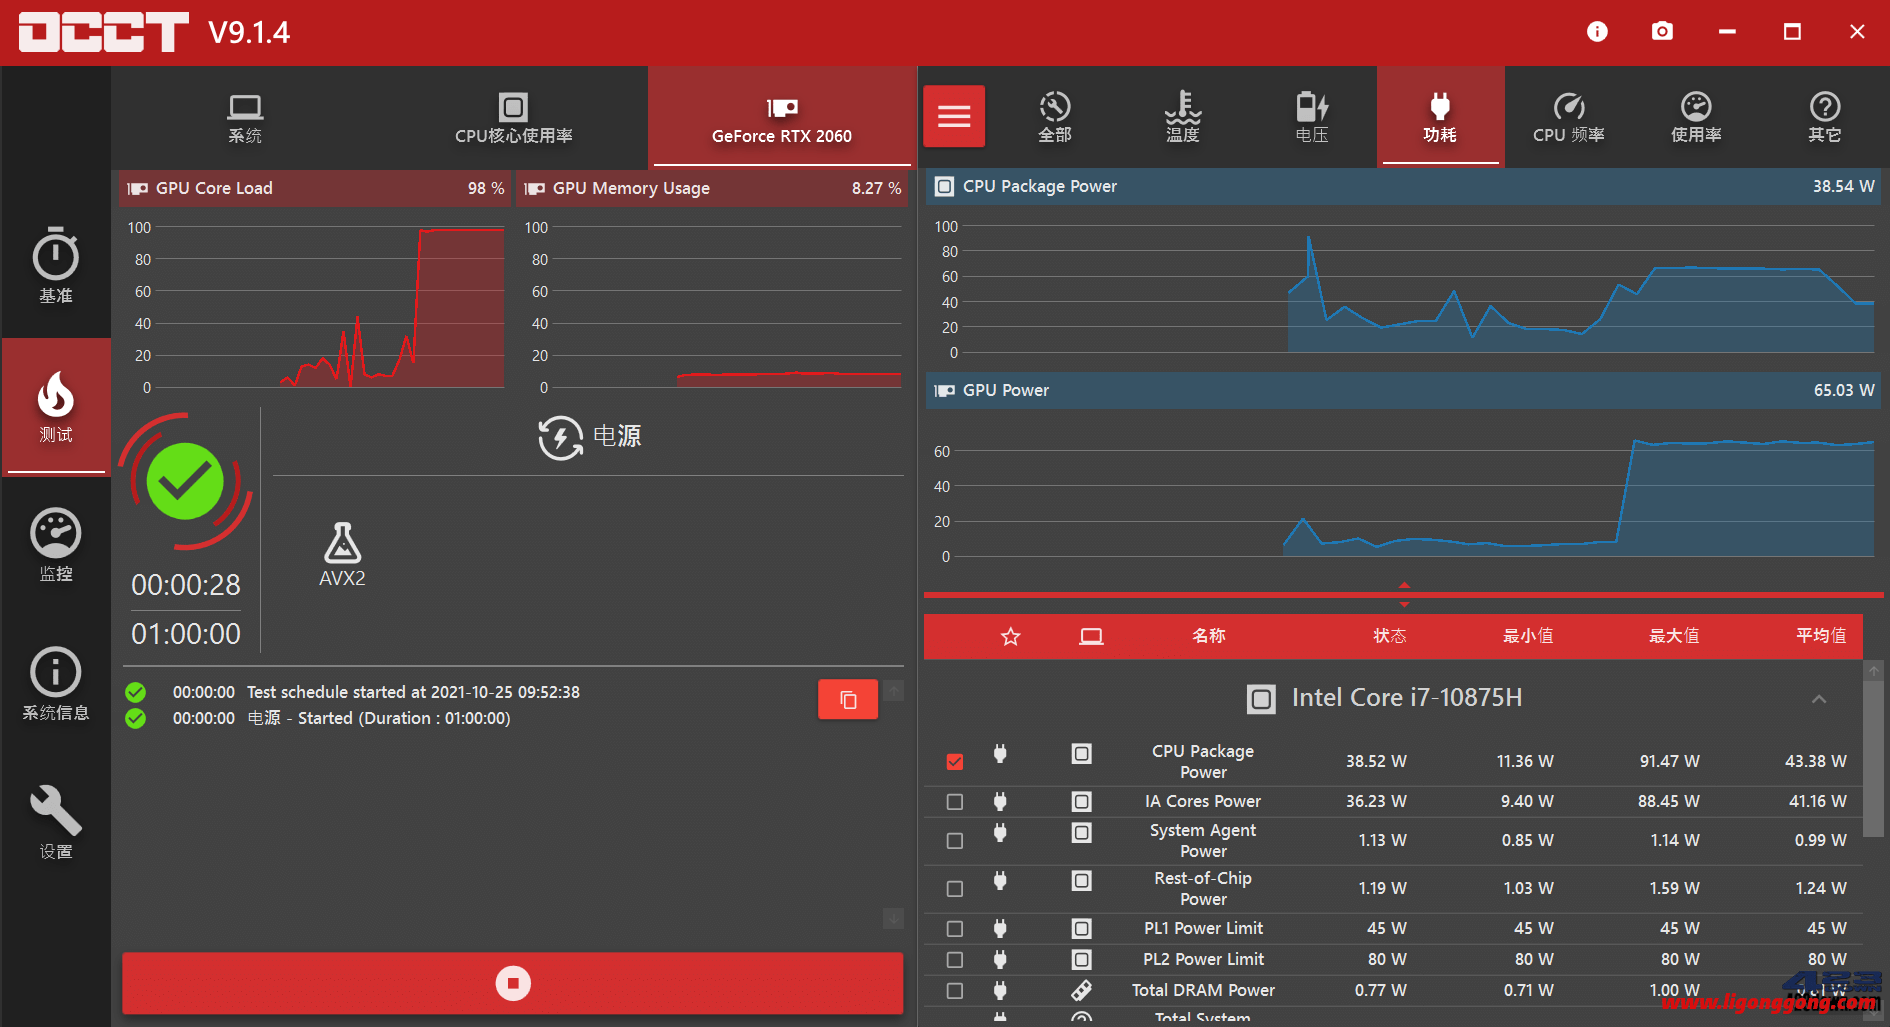Click the CPU Package Power graph header
Screen dimensions: 1890x1027
pyautogui.click(x=1403, y=187)
